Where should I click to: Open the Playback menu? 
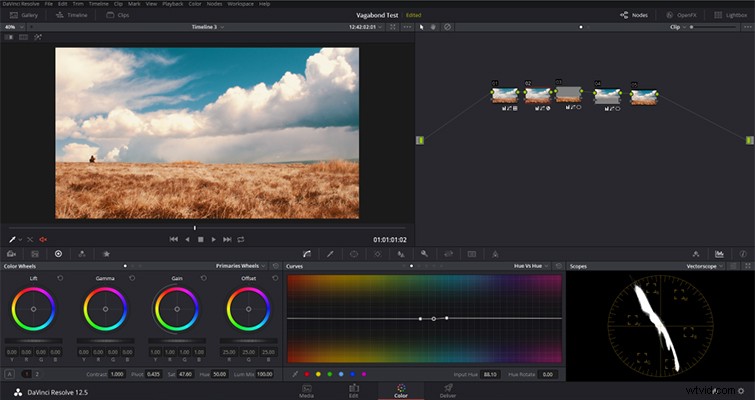pyautogui.click(x=172, y=4)
